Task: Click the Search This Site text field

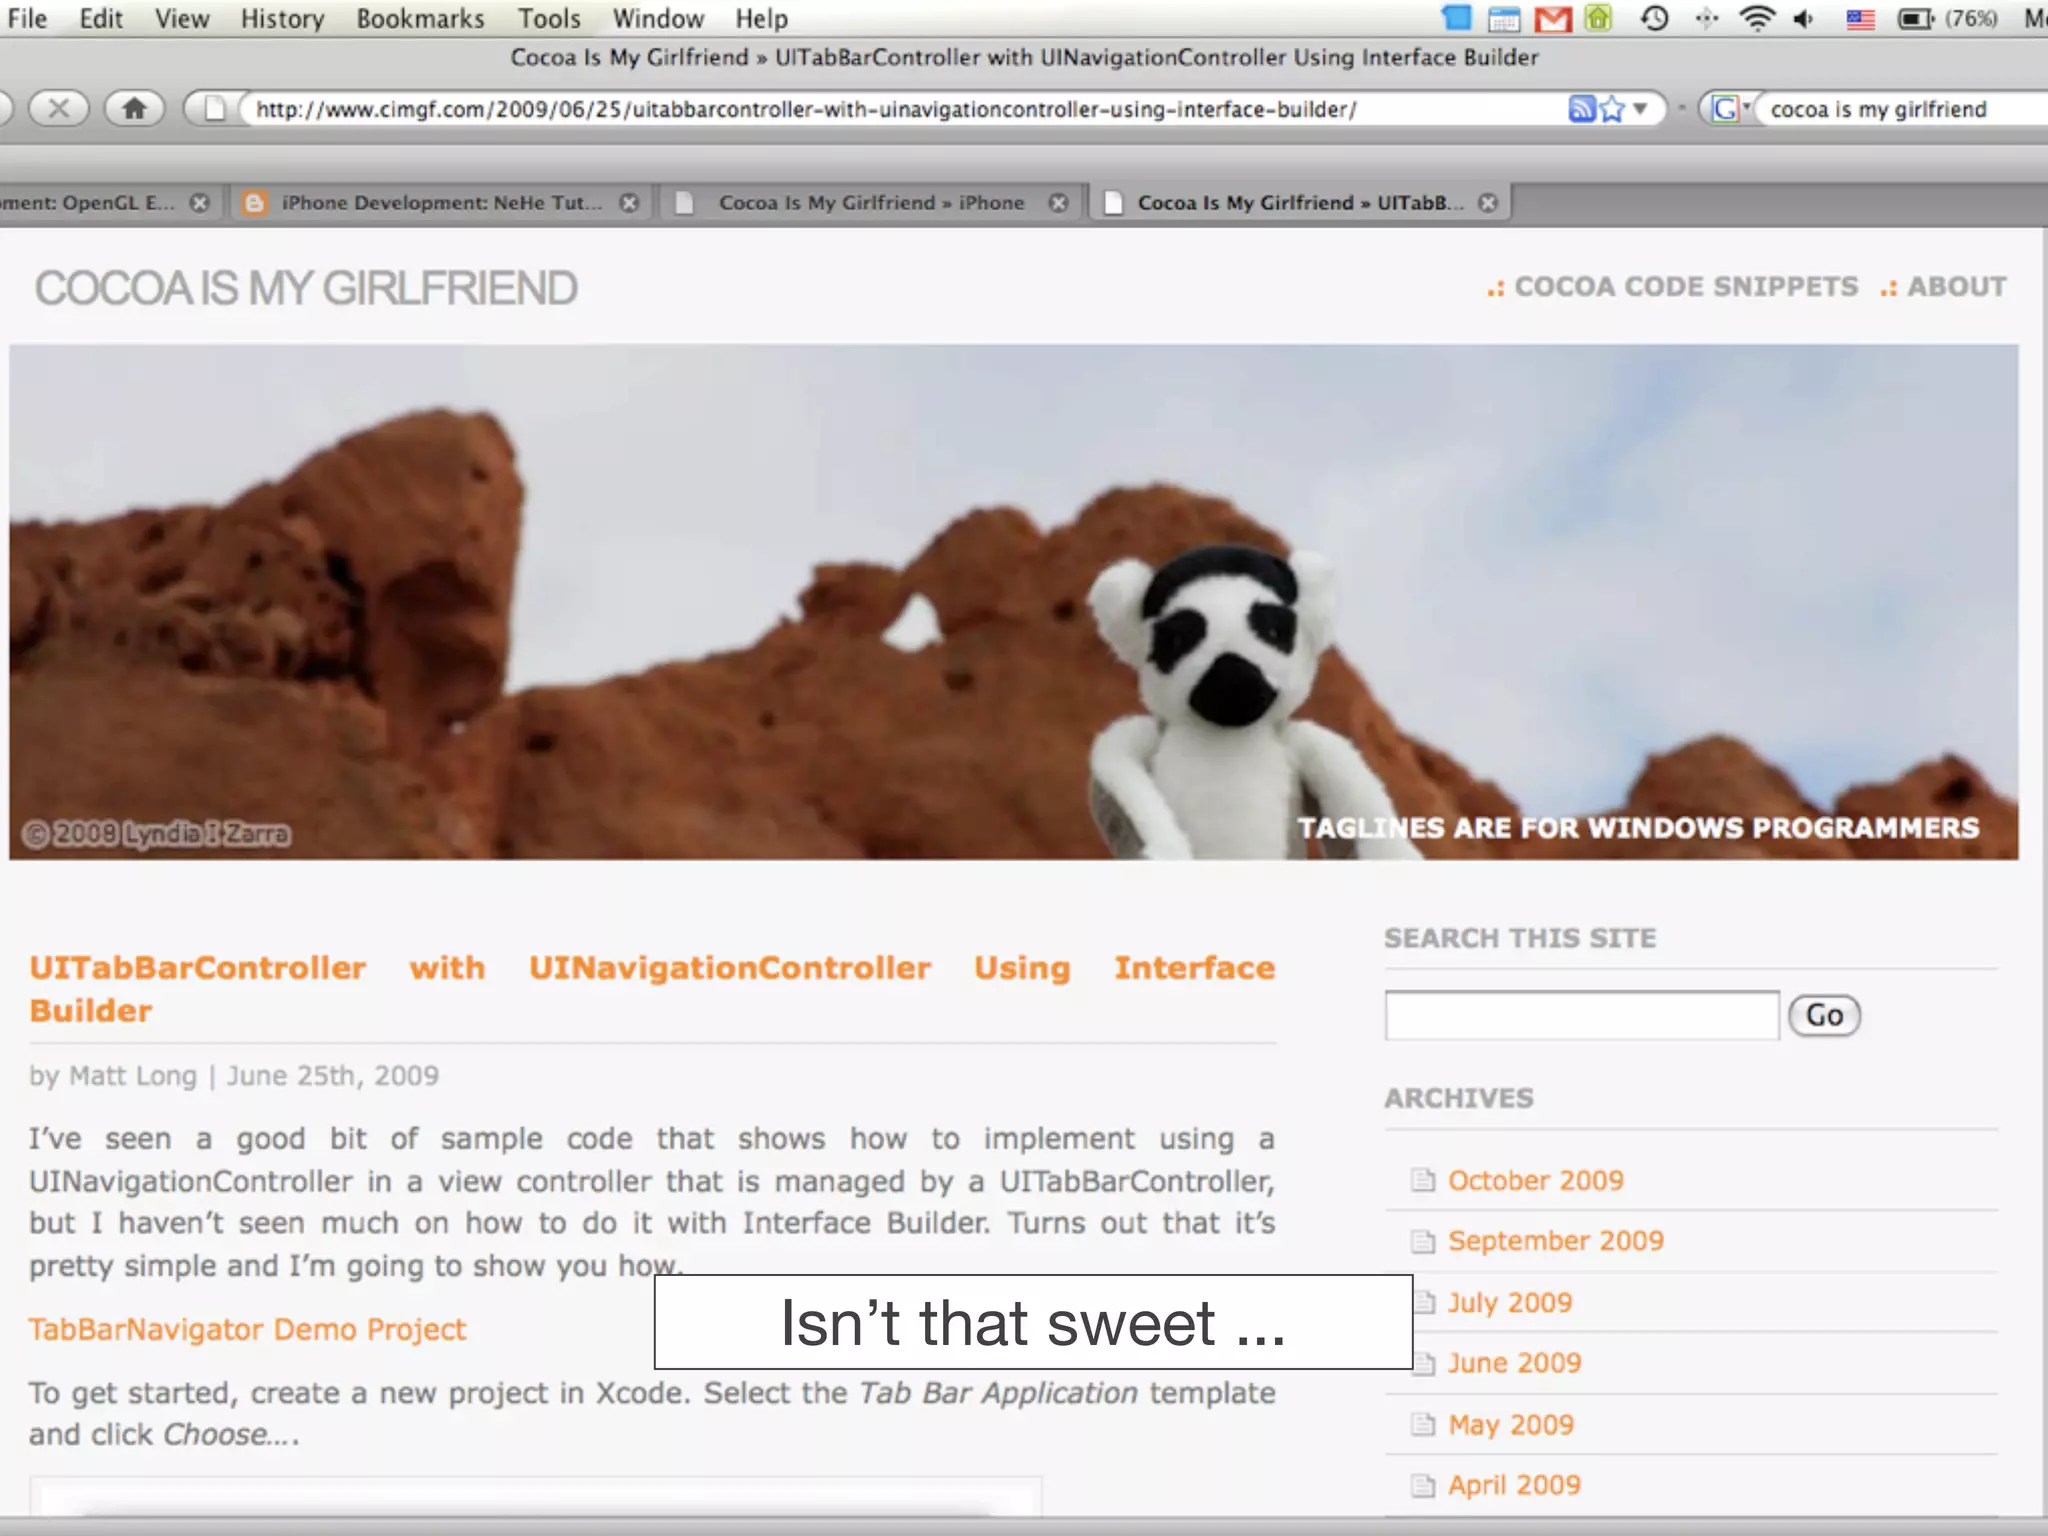Action: (x=1581, y=1016)
